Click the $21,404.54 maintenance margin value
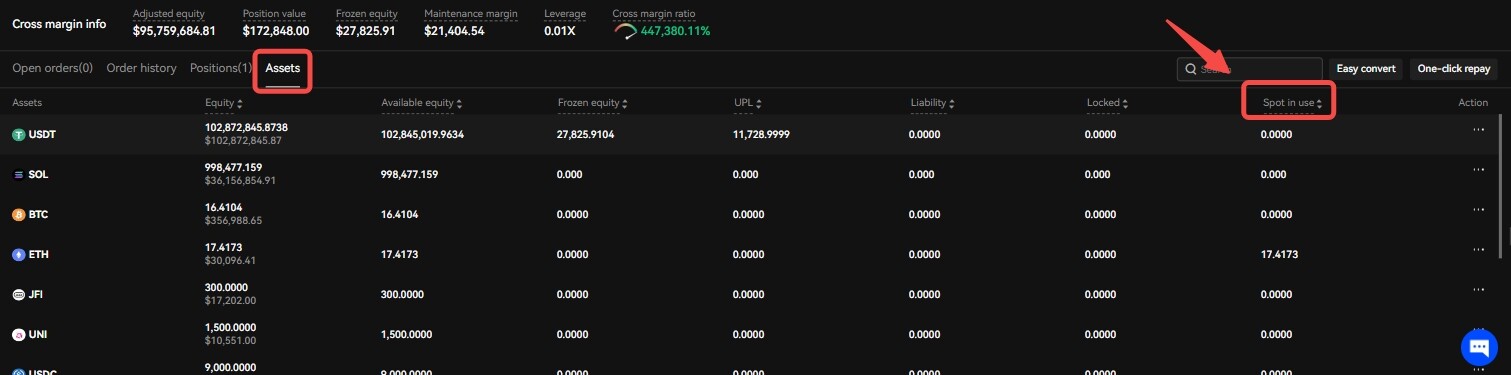The image size is (1511, 375). pyautogui.click(x=454, y=31)
